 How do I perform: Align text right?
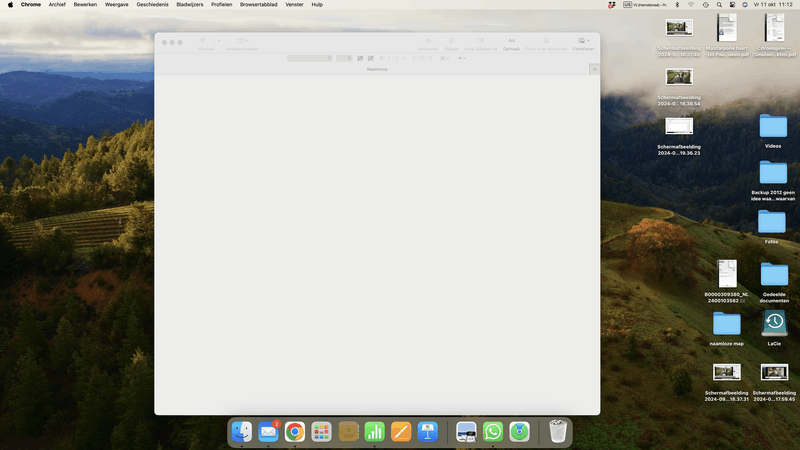tap(430, 58)
